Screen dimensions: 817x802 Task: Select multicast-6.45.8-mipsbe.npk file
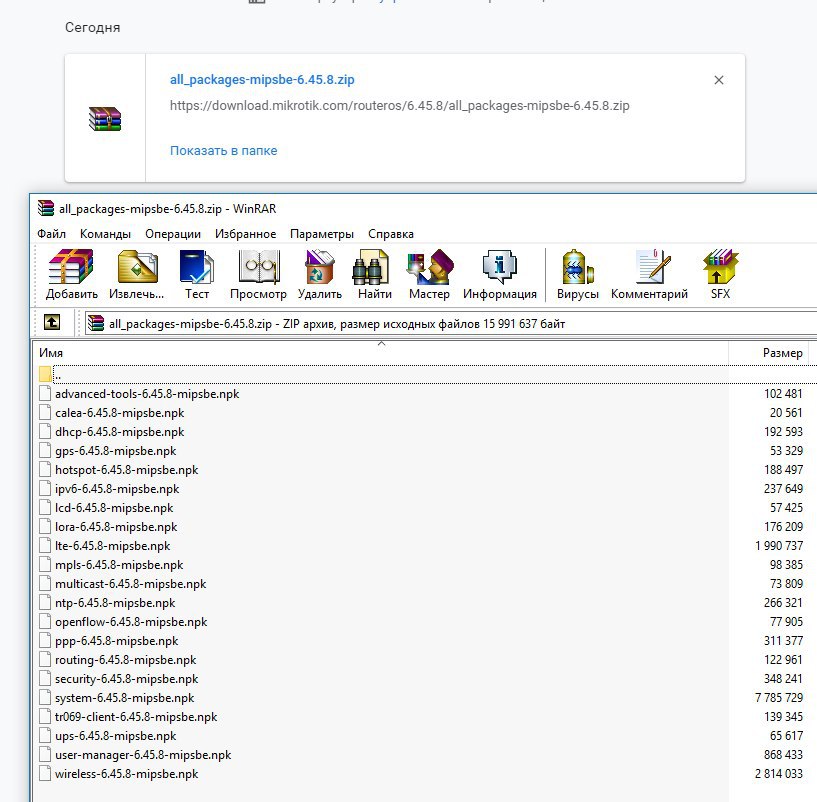pos(131,584)
